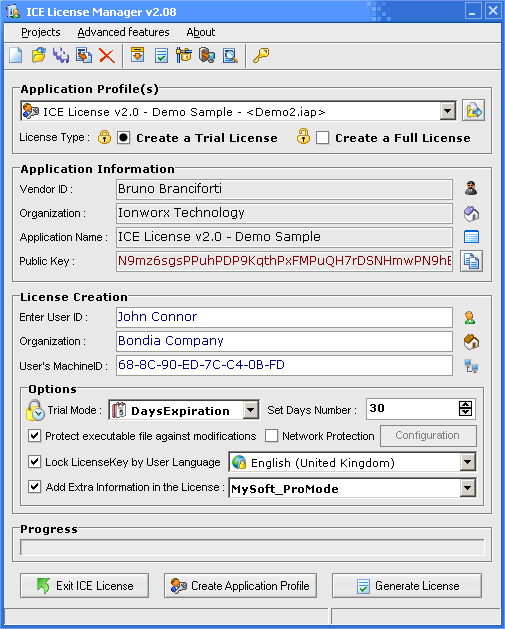505x629 pixels.
Task: Click the person icon next to Vendor ID
Action: click(x=471, y=188)
